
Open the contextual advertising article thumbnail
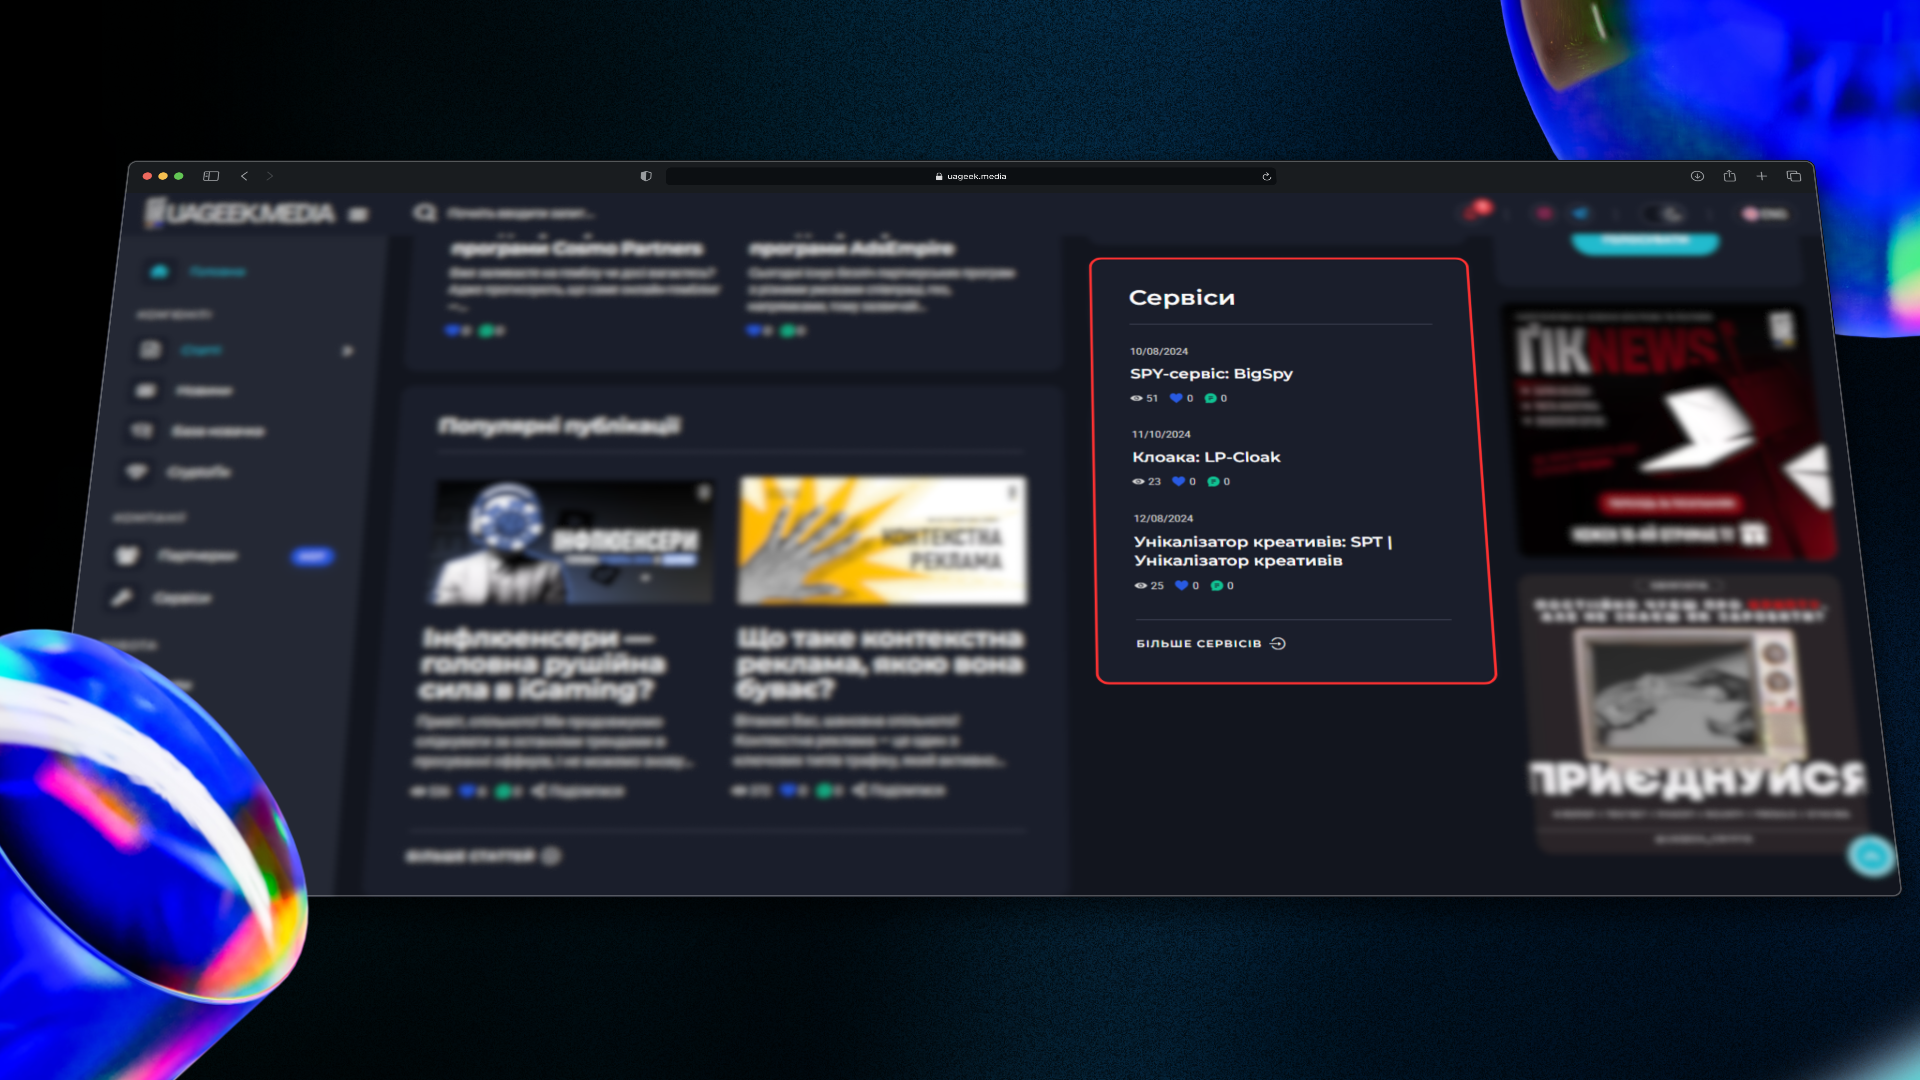[x=882, y=540]
